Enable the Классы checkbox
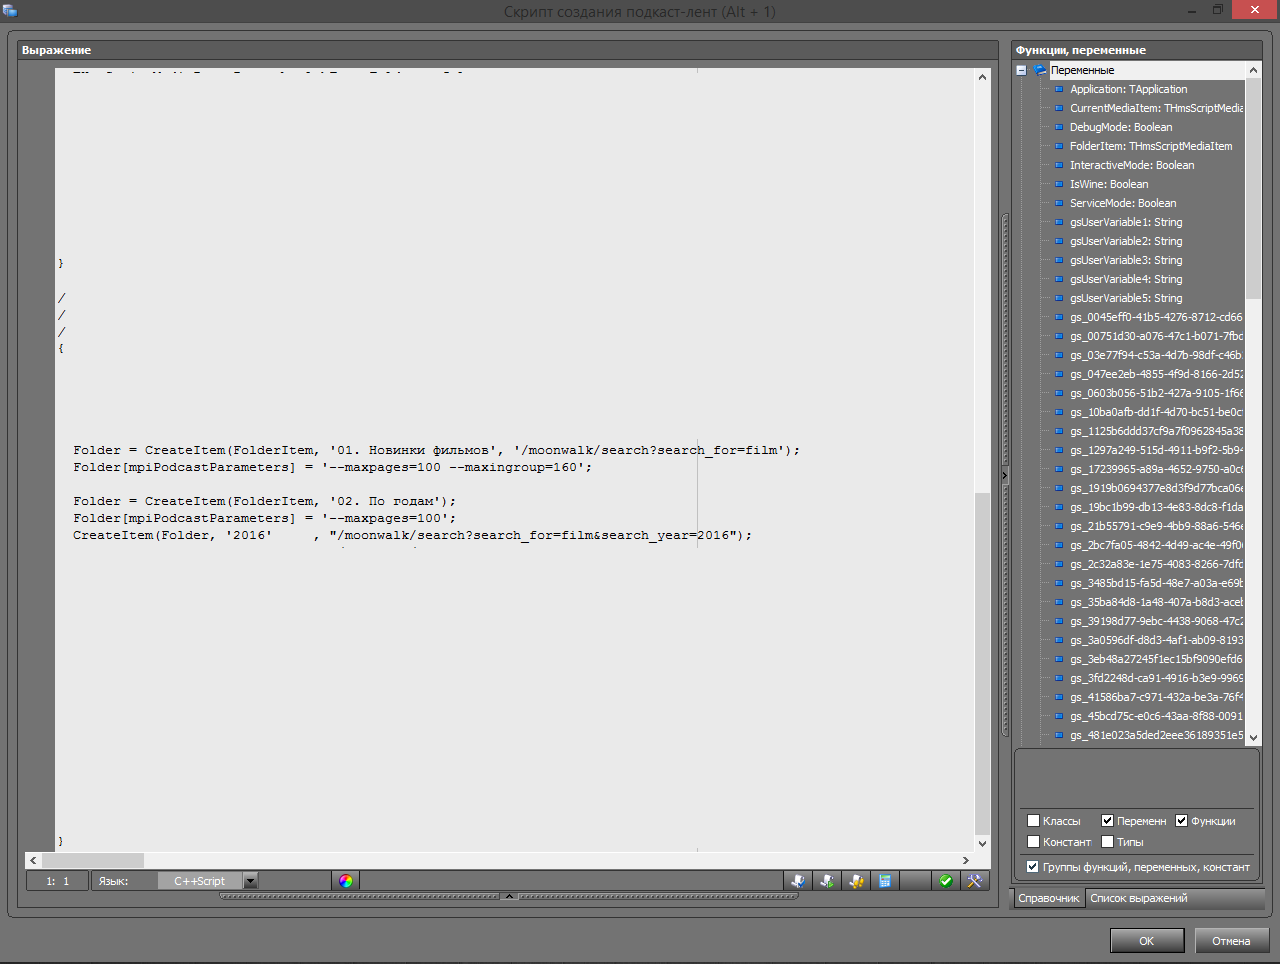The height and width of the screenshot is (964, 1280). point(1034,821)
